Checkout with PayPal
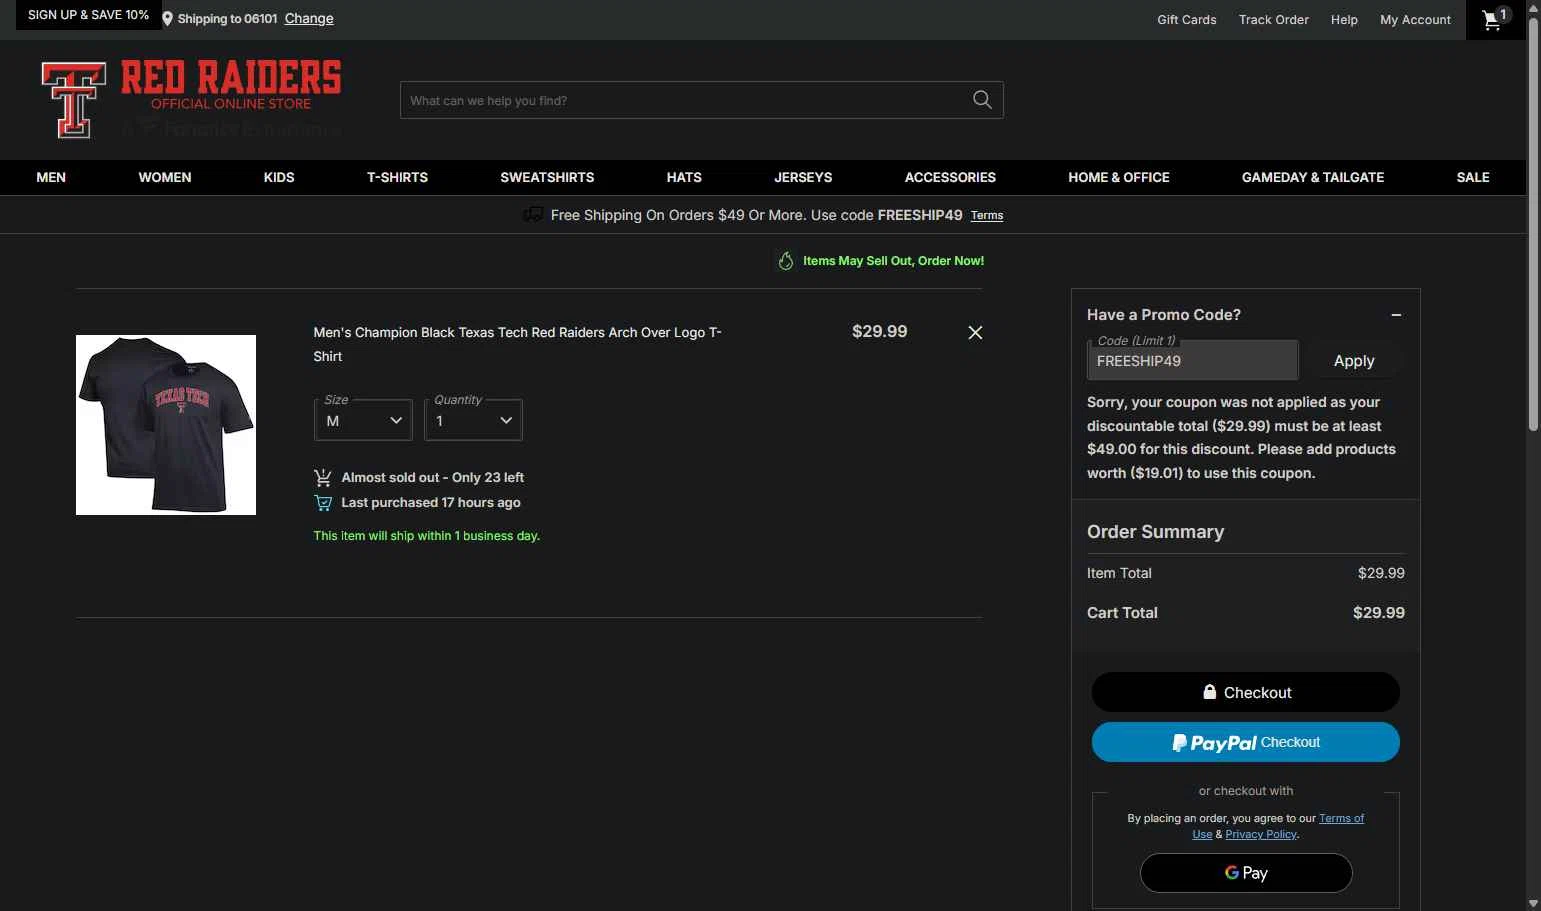 point(1245,742)
